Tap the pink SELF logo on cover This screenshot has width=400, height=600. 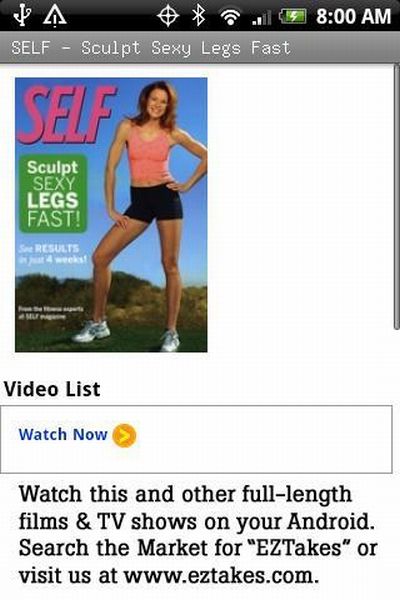pyautogui.click(x=67, y=114)
